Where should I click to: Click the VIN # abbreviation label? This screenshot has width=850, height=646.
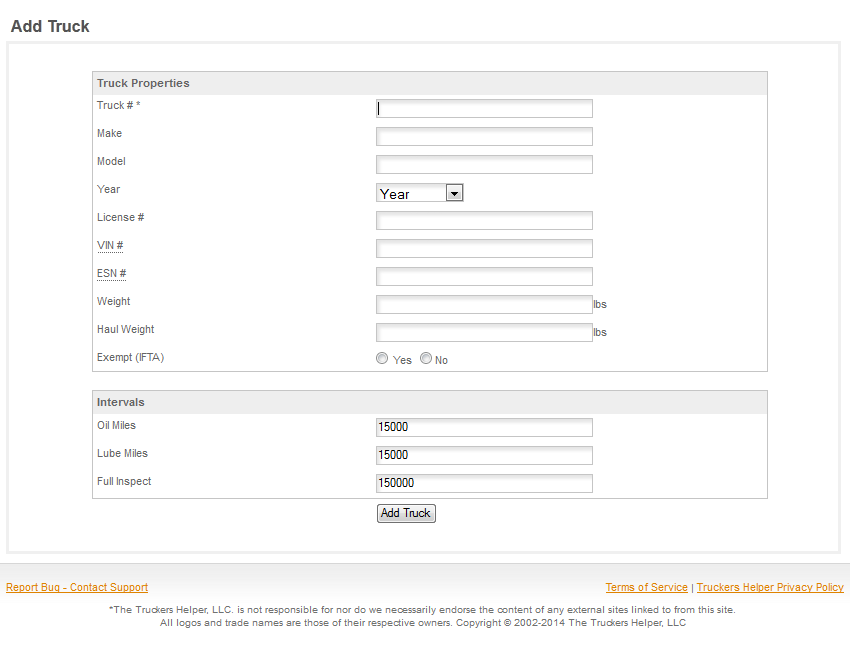click(110, 246)
